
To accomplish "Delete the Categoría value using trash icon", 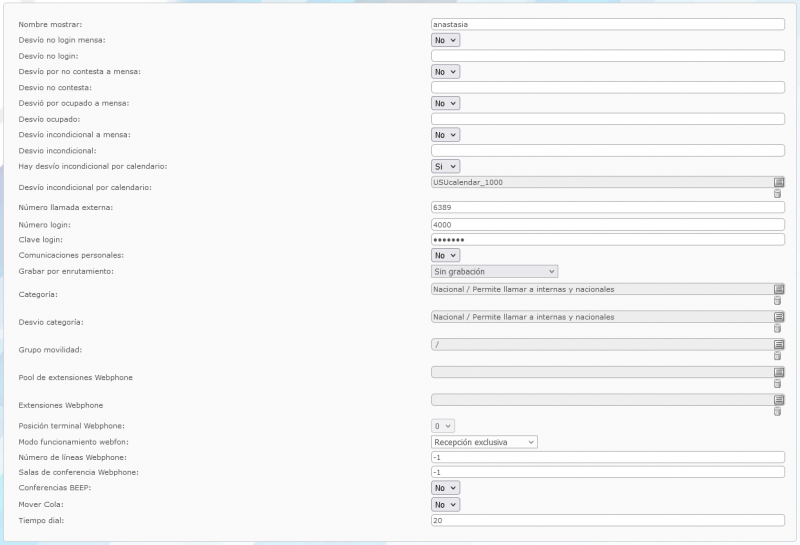I will 778,301.
